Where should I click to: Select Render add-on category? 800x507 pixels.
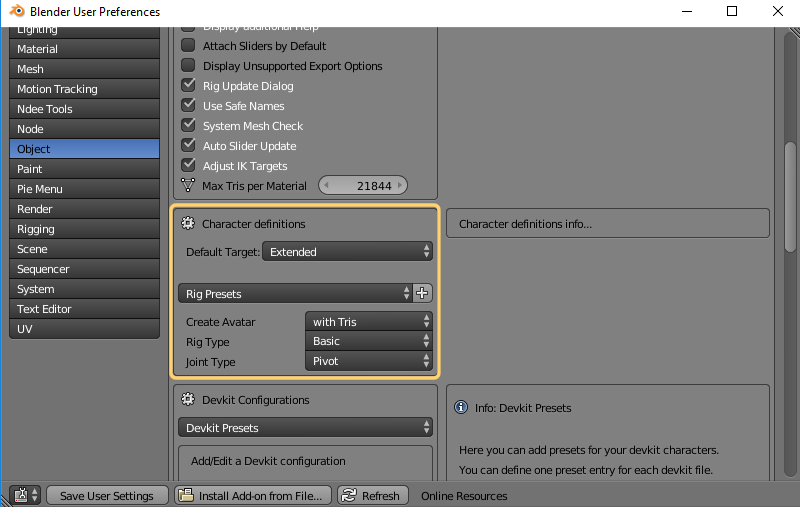(85, 209)
